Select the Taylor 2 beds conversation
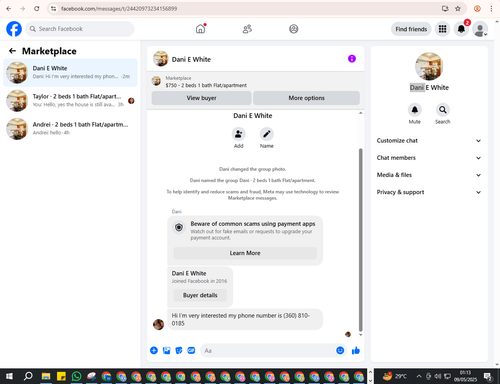Image resolution: width=500 pixels, height=384 pixels. [70, 100]
